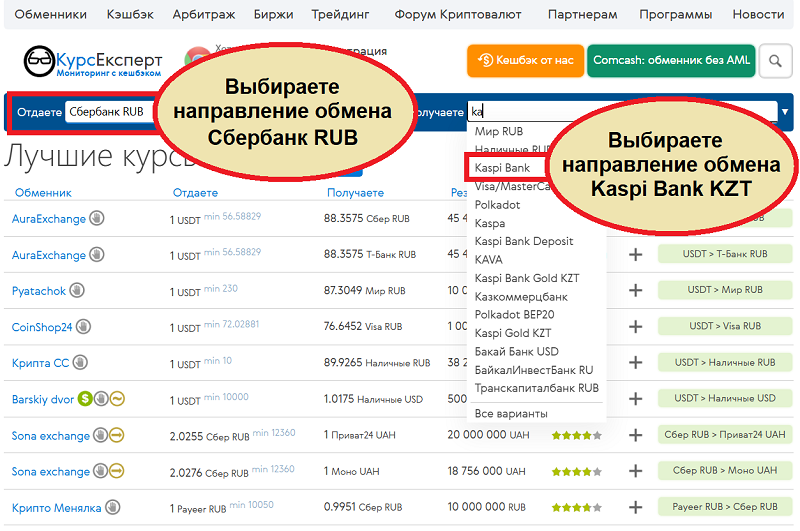
Task: Choose Все варианты in dropdown
Action: tap(511, 414)
